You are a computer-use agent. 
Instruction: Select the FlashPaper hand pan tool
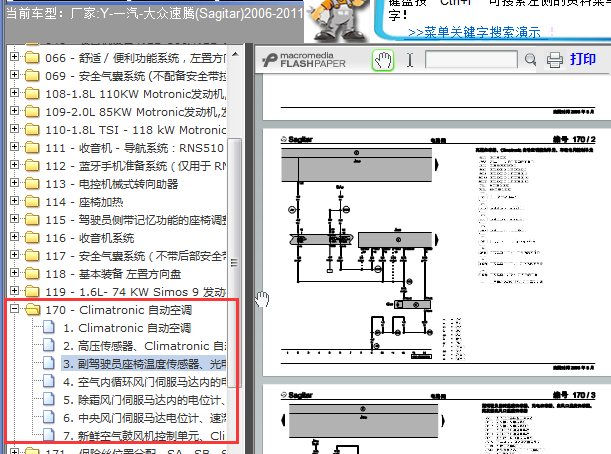(383, 60)
